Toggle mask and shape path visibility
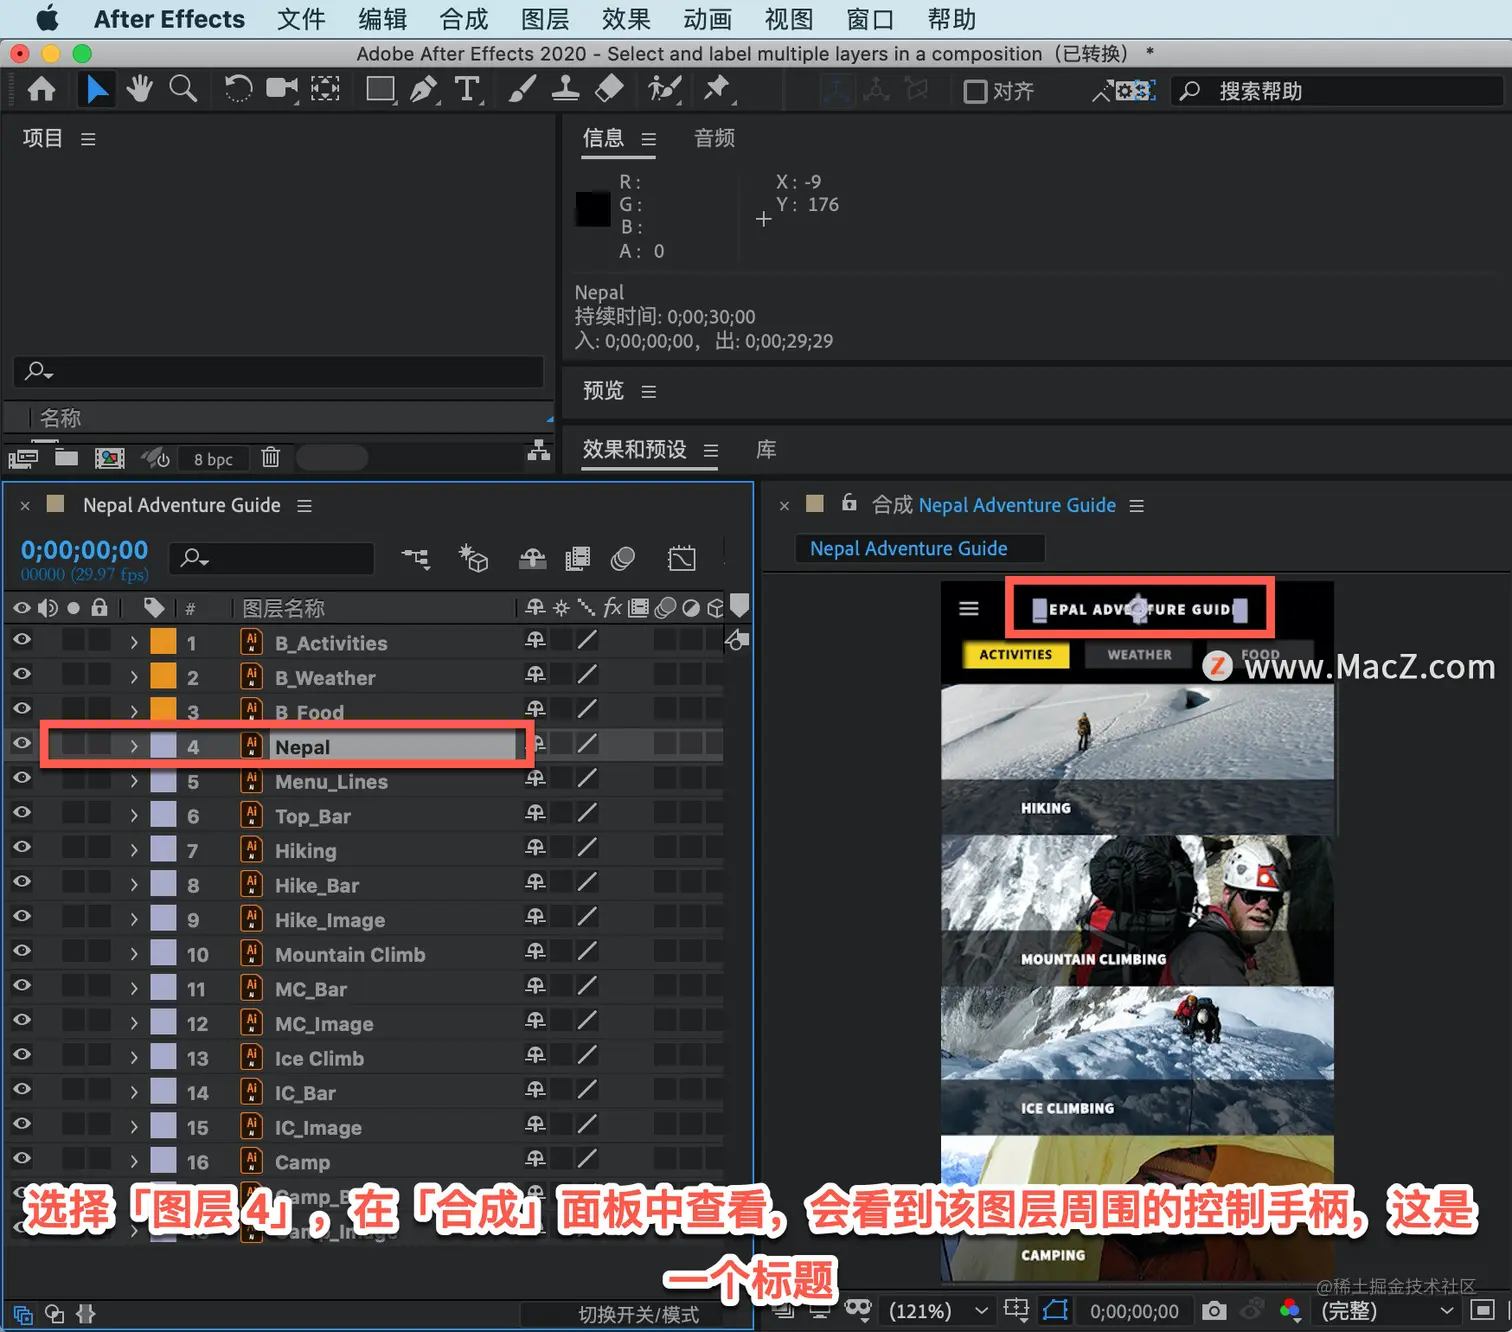This screenshot has height=1332, width=1512. pyautogui.click(x=1056, y=1310)
